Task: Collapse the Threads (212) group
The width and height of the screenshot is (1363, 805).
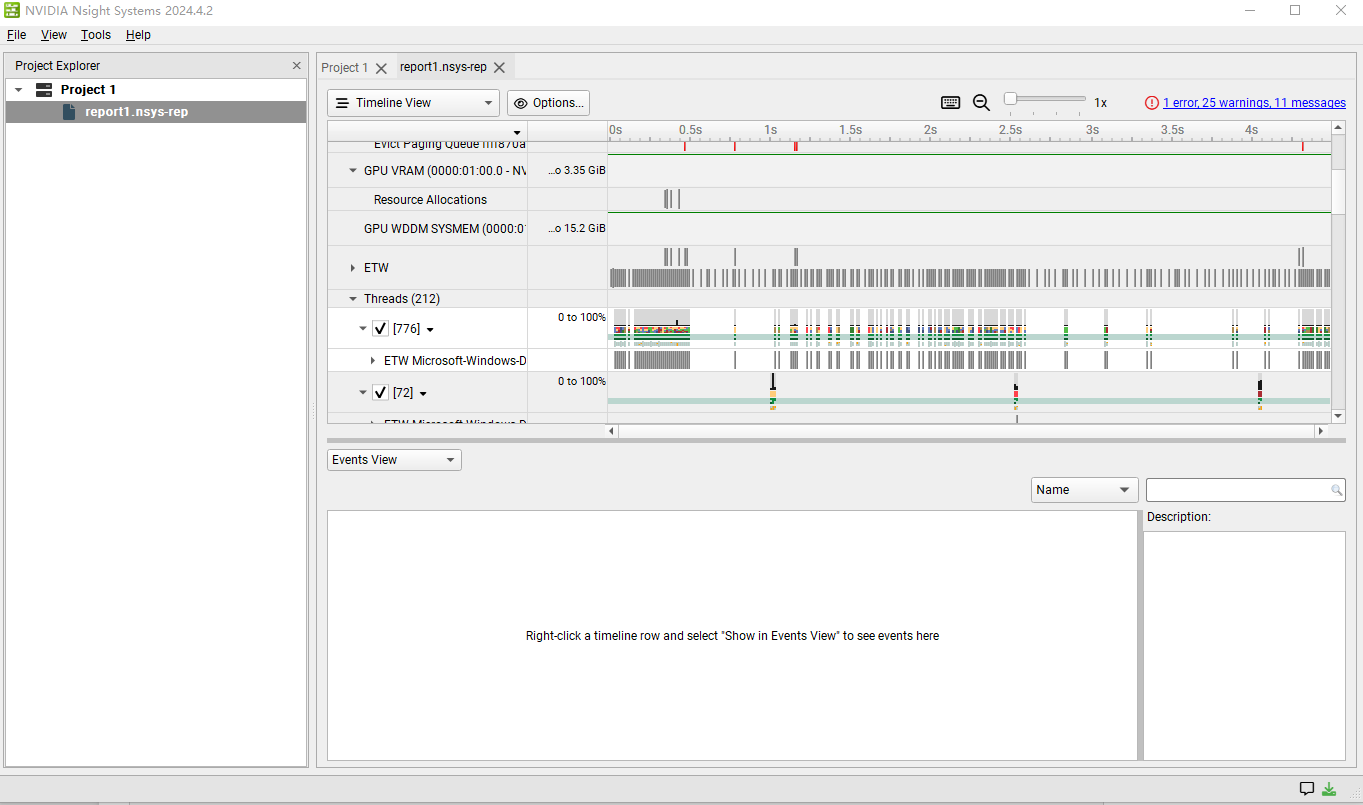Action: pos(353,299)
